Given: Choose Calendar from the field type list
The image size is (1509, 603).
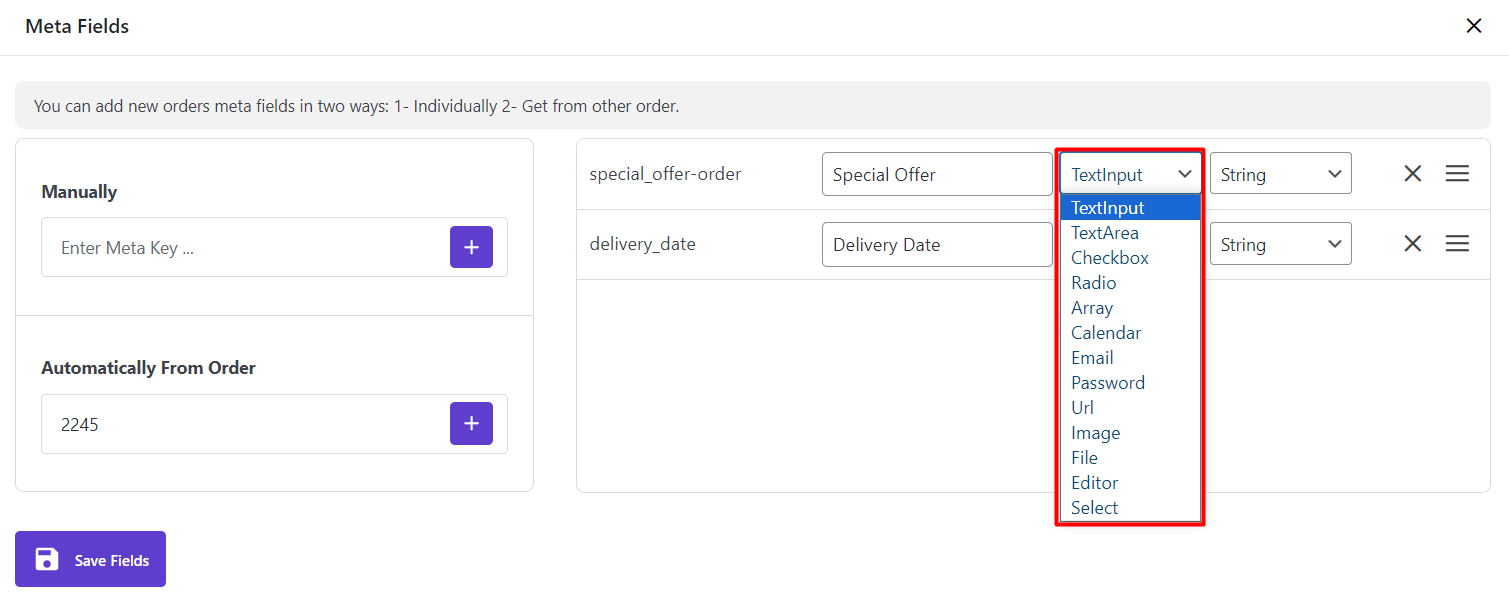Looking at the screenshot, I should [x=1106, y=333].
